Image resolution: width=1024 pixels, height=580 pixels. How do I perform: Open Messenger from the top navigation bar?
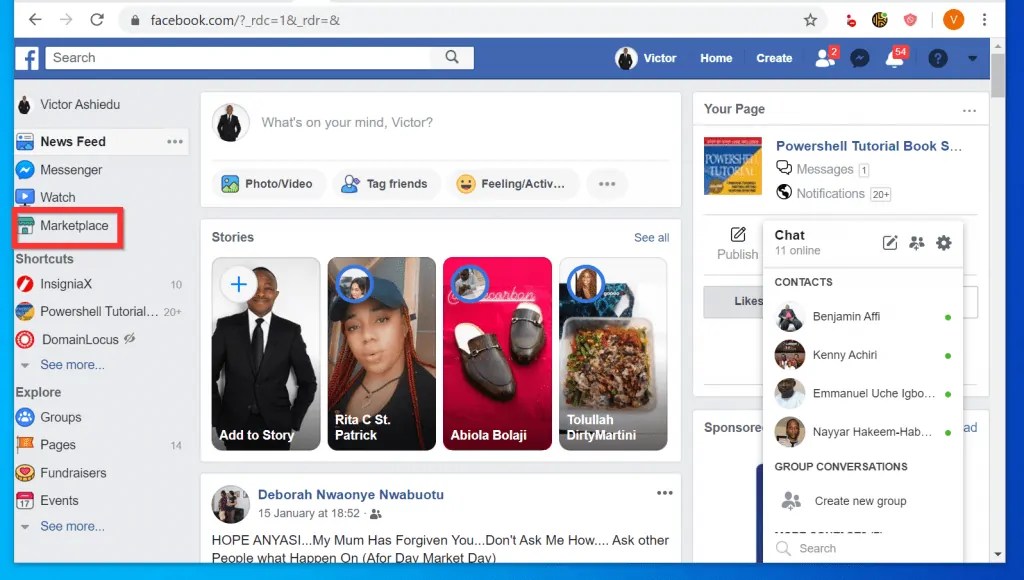860,58
